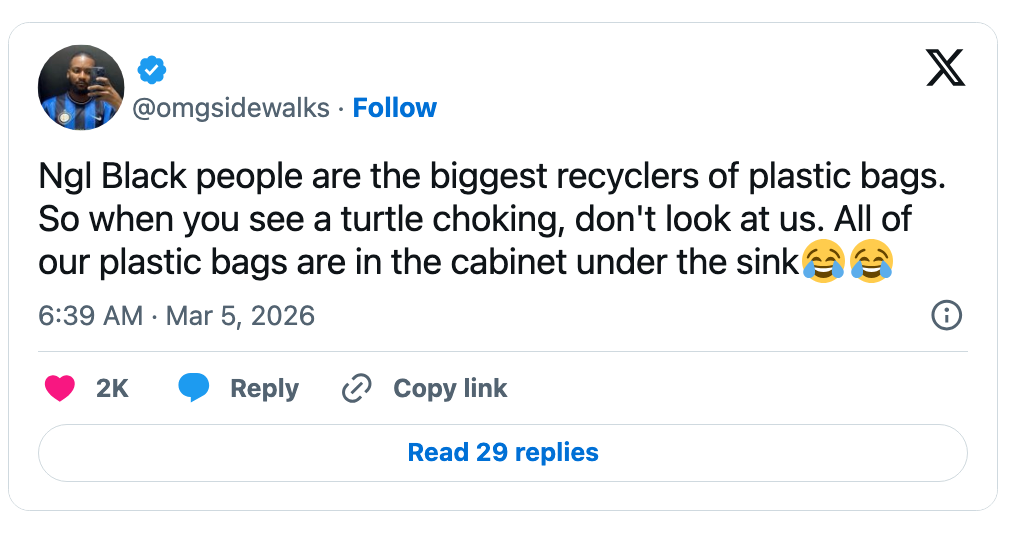
Task: Click the chain link icon
Action: point(357,389)
